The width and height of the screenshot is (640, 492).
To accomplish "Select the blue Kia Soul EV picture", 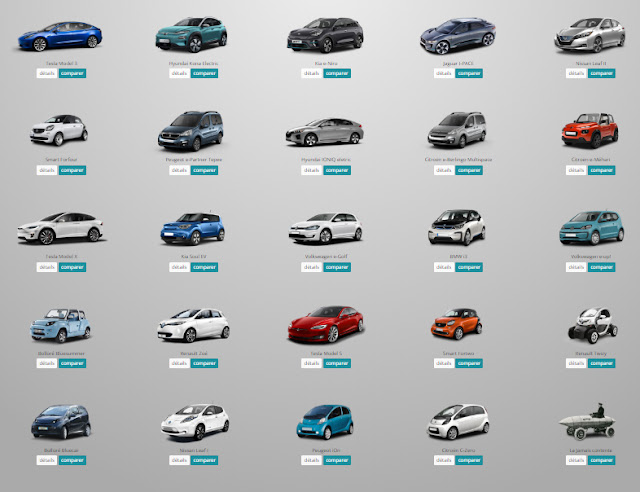I will click(x=192, y=229).
